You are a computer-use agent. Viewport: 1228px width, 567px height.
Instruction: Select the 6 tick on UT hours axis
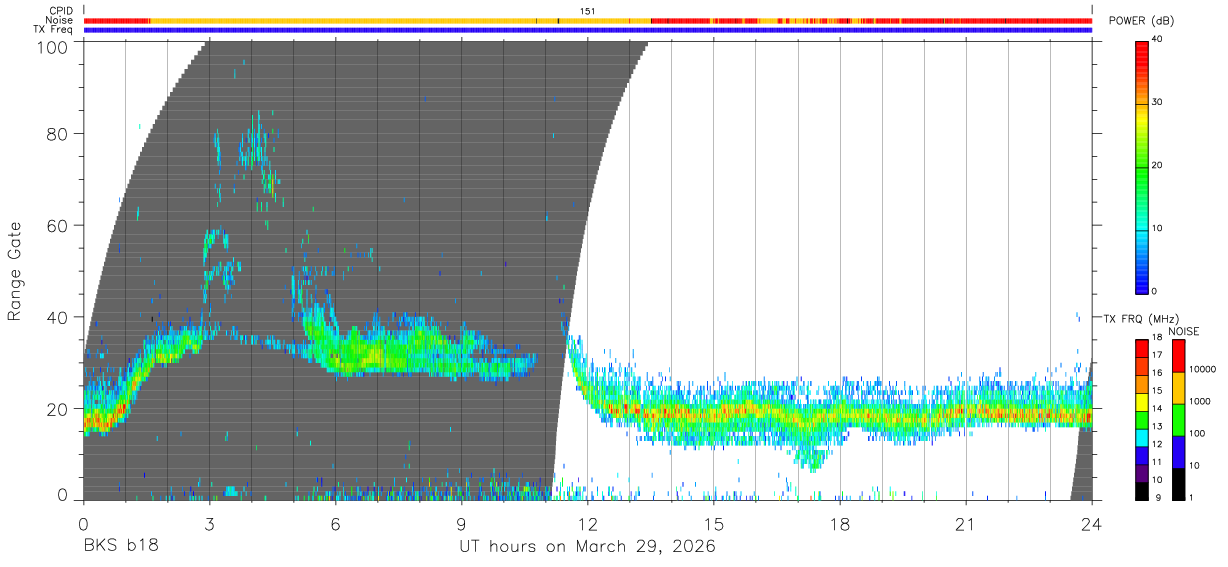[336, 524]
